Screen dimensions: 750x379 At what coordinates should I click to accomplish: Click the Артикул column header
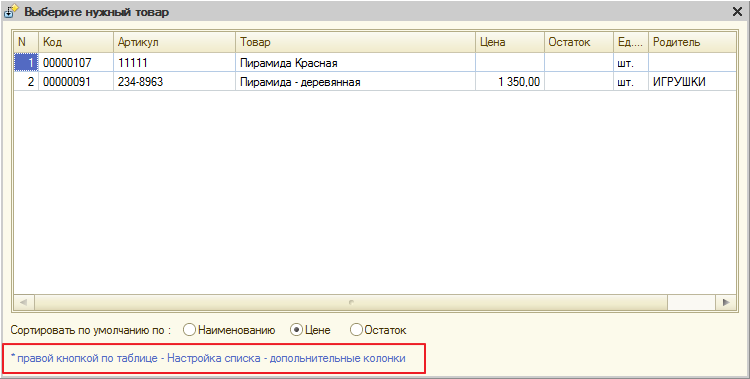point(174,42)
